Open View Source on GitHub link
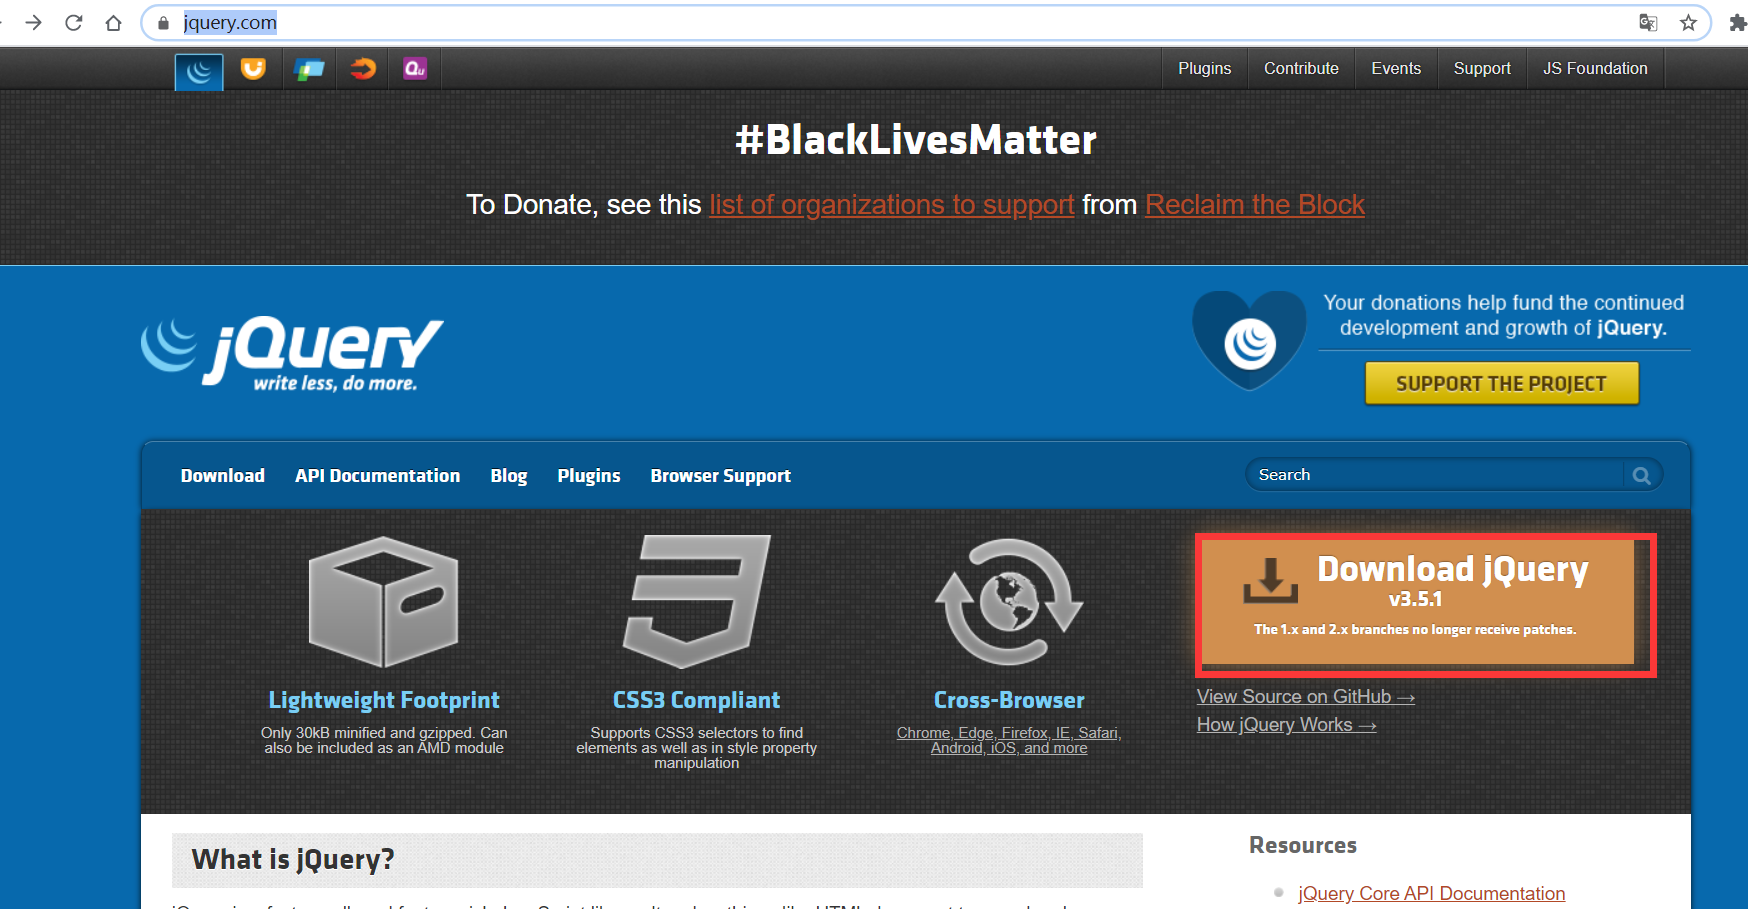This screenshot has width=1748, height=909. click(1306, 697)
